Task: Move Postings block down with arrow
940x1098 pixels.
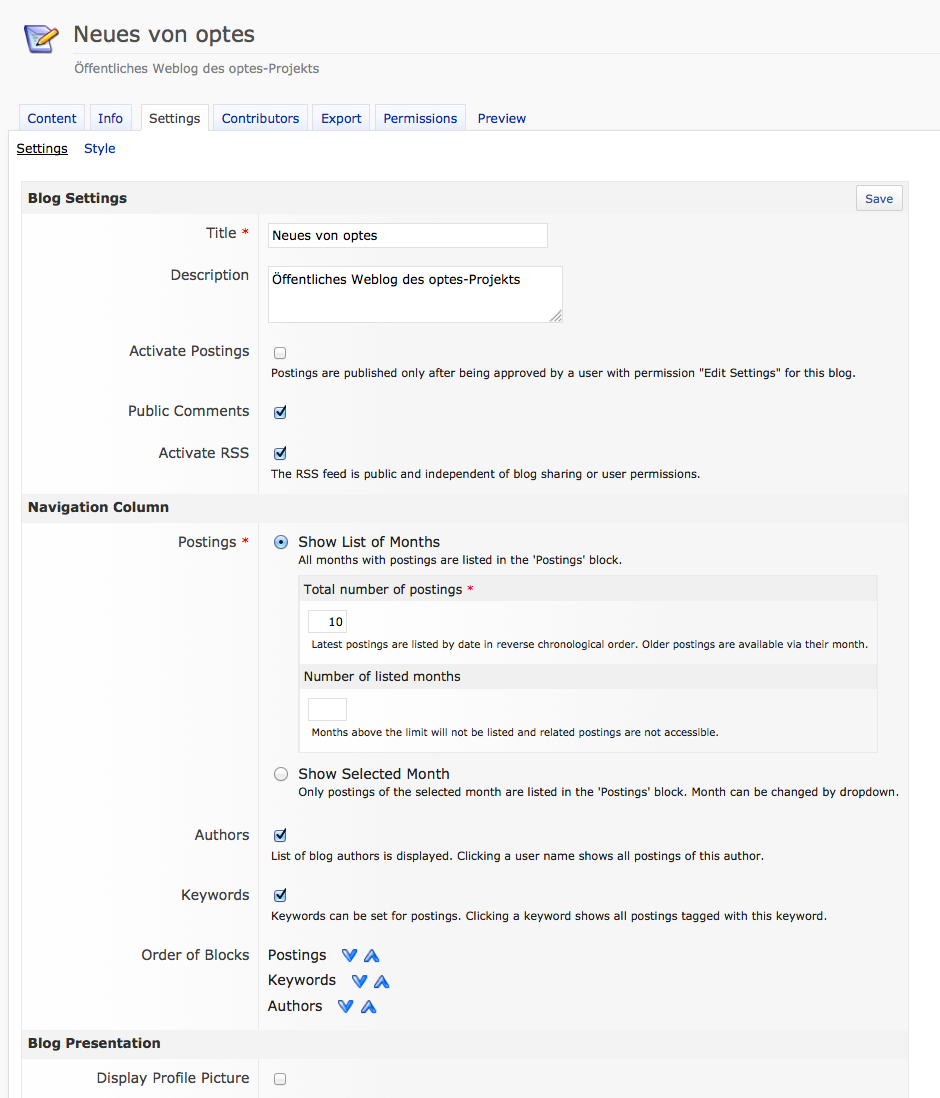Action: [x=349, y=956]
